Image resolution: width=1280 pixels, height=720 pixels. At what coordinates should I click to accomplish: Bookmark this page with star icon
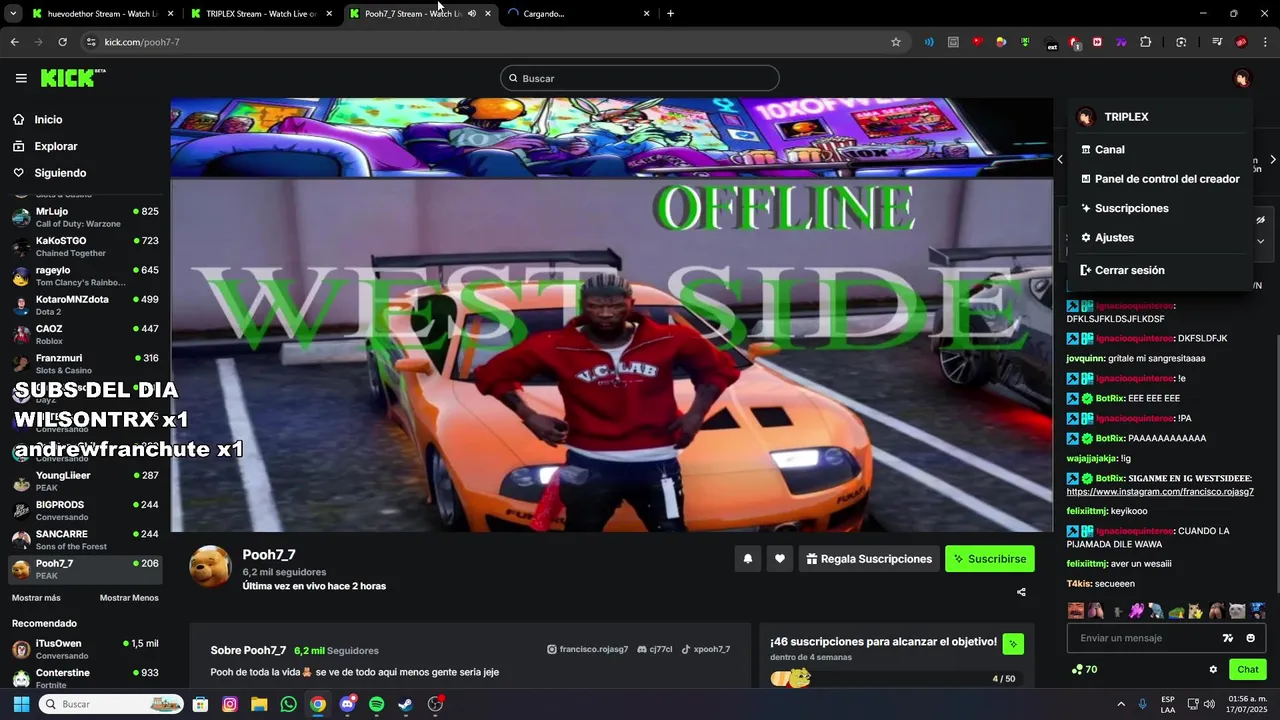(896, 42)
